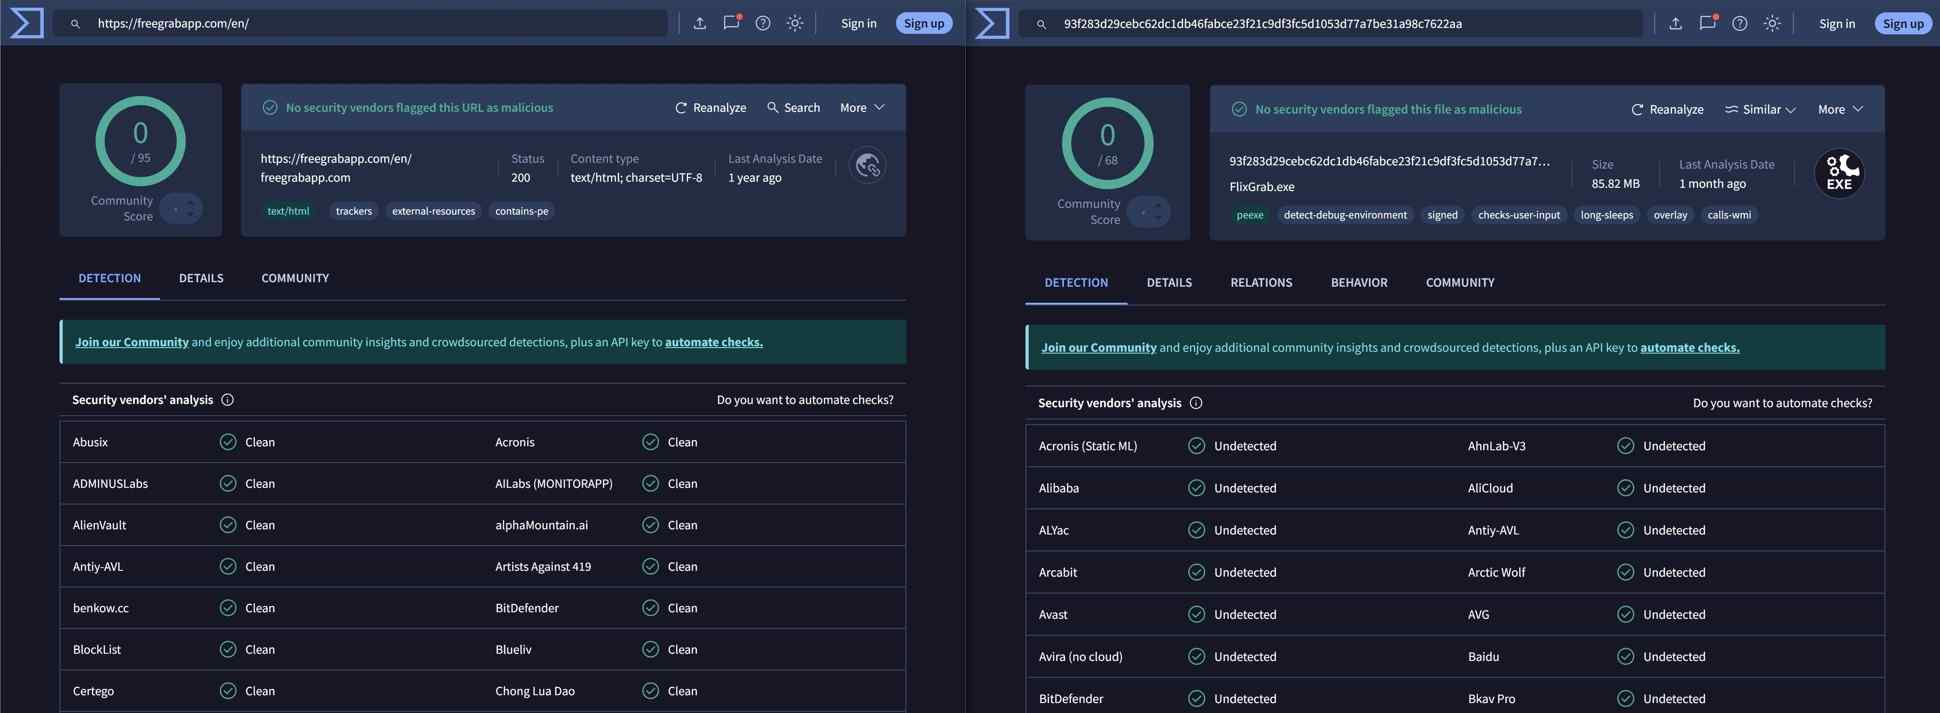The image size is (1940, 713).
Task: Click the VirusTotal logo in the URL report
Action: (27, 23)
